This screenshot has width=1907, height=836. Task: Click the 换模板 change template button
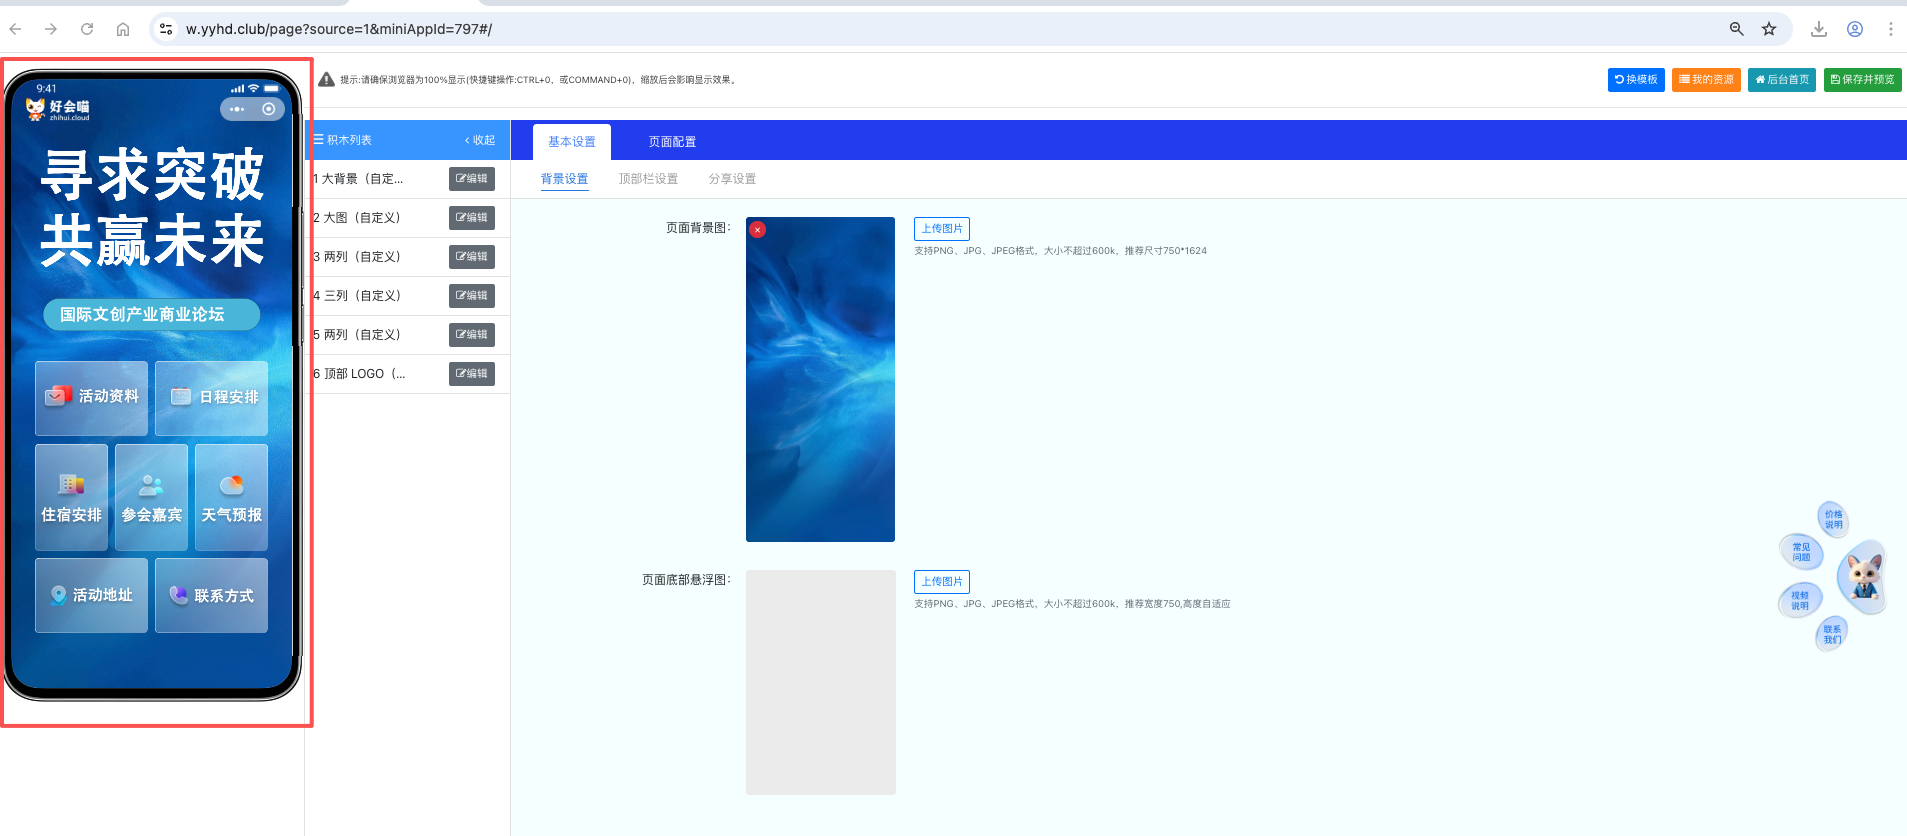point(1636,80)
